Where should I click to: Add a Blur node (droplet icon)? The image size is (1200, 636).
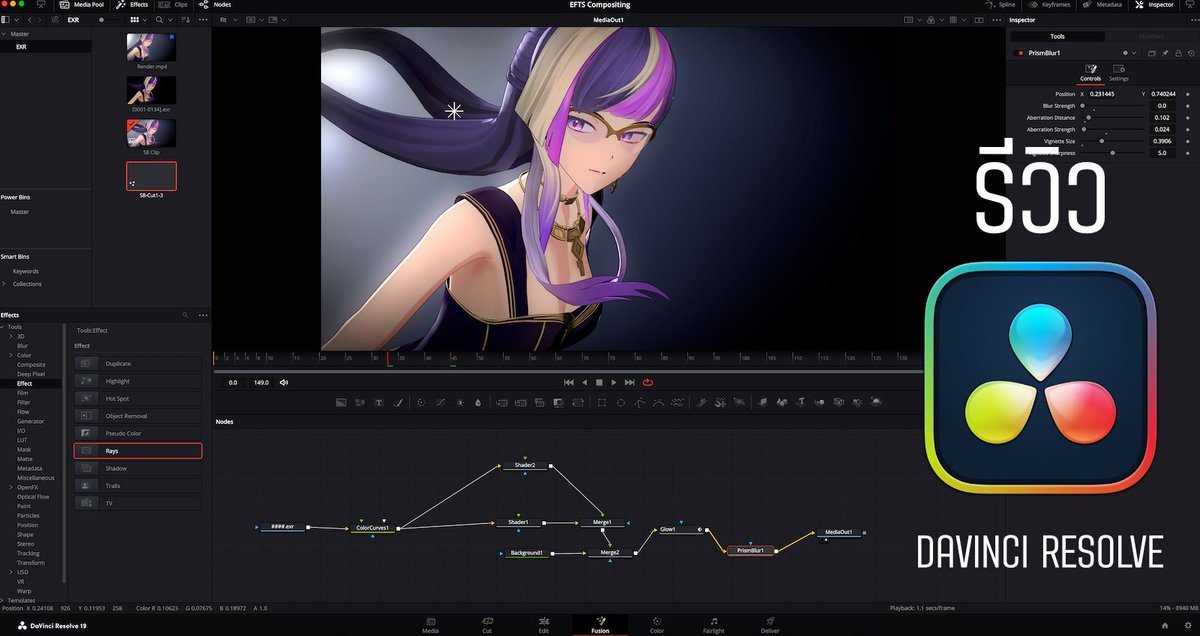tap(478, 401)
